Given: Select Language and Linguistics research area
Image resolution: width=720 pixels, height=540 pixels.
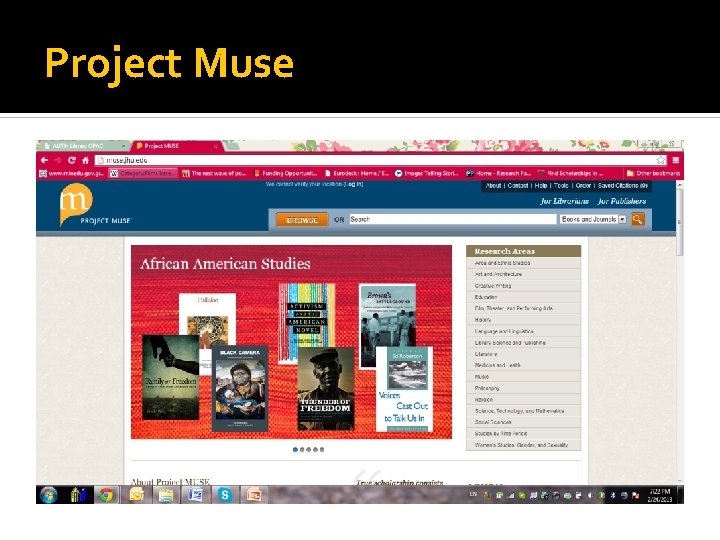Looking at the screenshot, I should pos(523,331).
